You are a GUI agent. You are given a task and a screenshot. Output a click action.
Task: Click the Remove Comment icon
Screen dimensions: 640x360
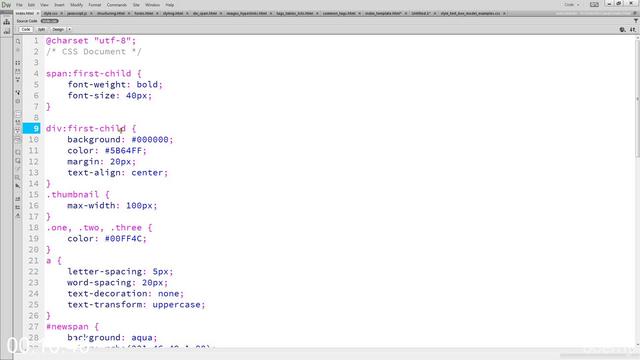coord(18,160)
